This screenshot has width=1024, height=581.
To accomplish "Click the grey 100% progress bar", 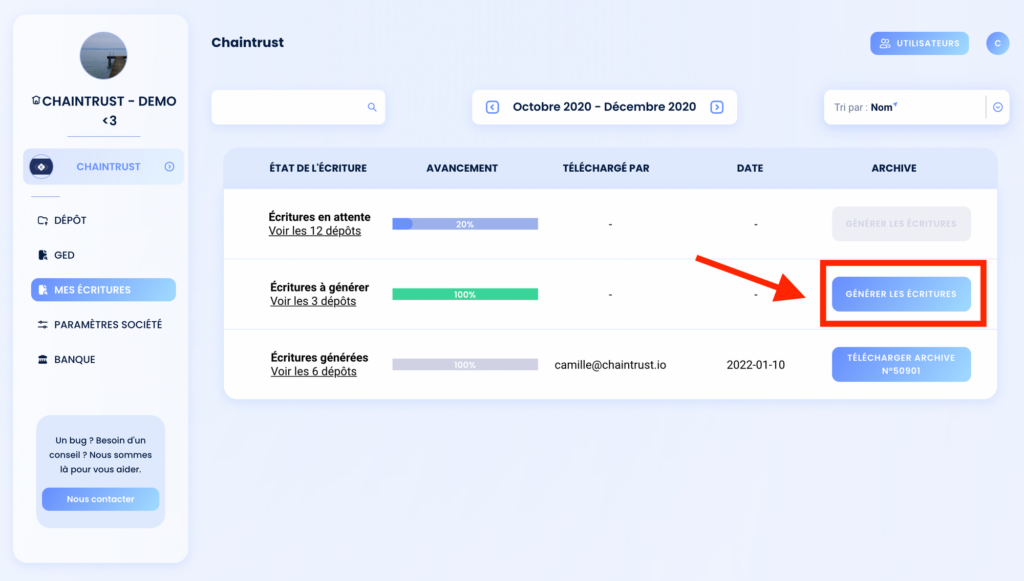I will tap(465, 365).
